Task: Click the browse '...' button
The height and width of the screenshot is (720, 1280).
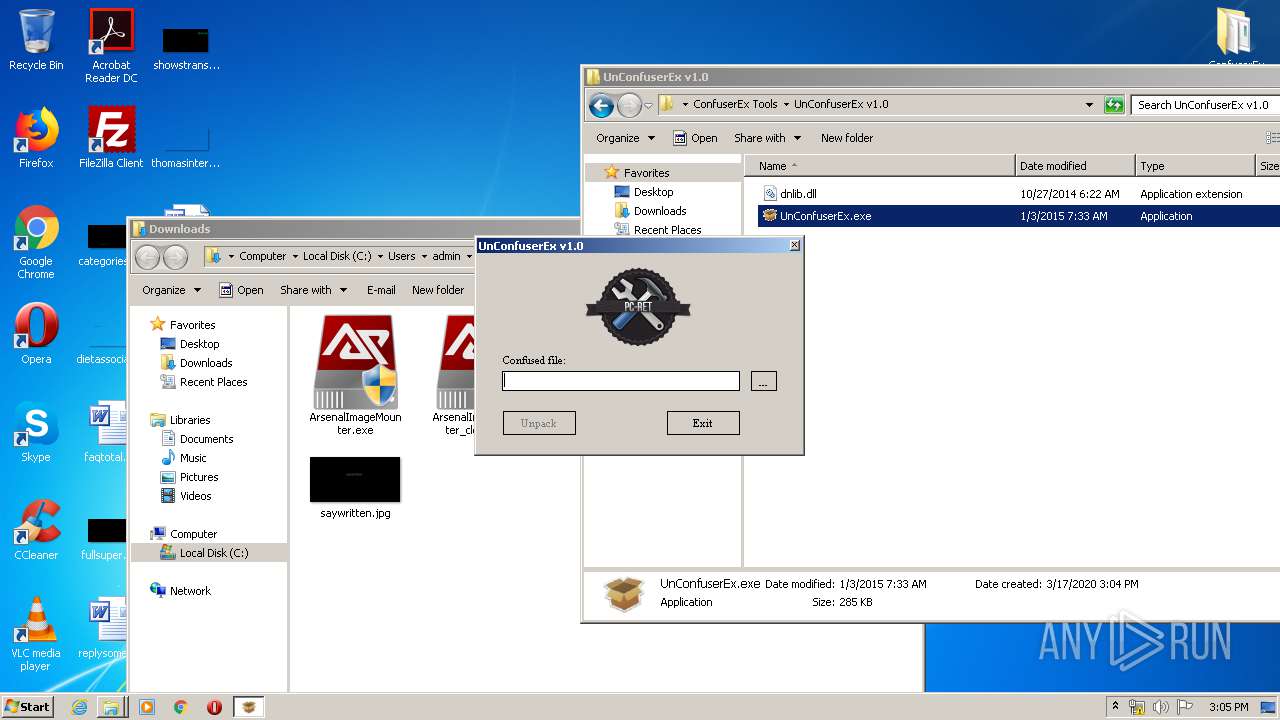Action: (764, 381)
